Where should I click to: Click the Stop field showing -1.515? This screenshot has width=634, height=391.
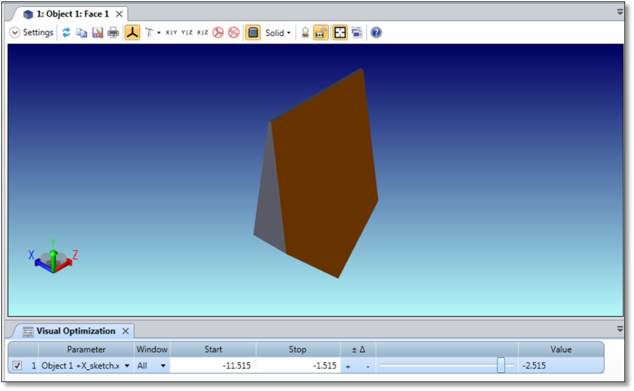coord(298,366)
